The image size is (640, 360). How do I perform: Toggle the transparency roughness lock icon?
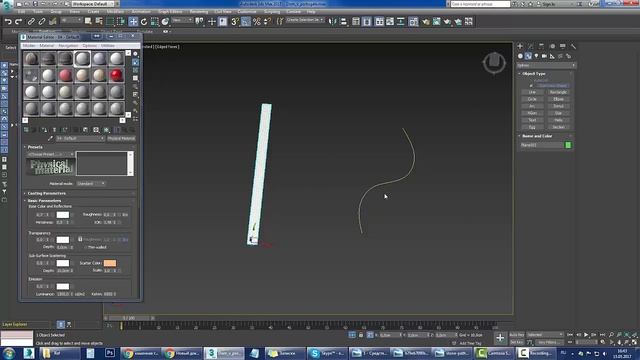80,239
